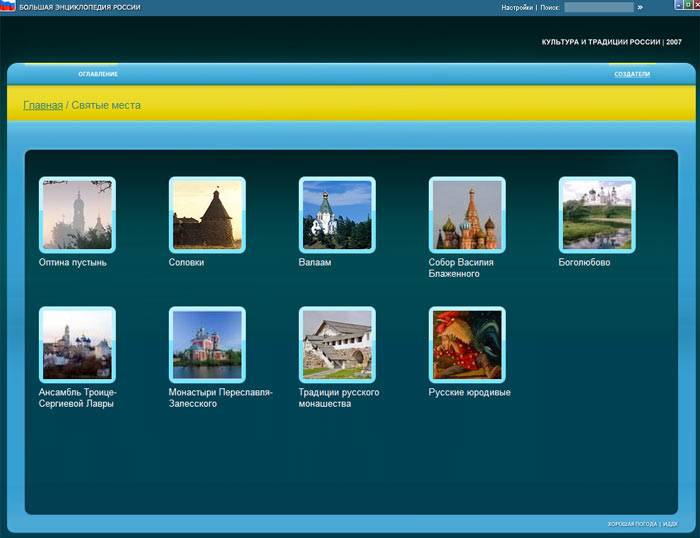Click the Оптина пустынь caption
Screen dimensions: 700x538
tap(73, 263)
